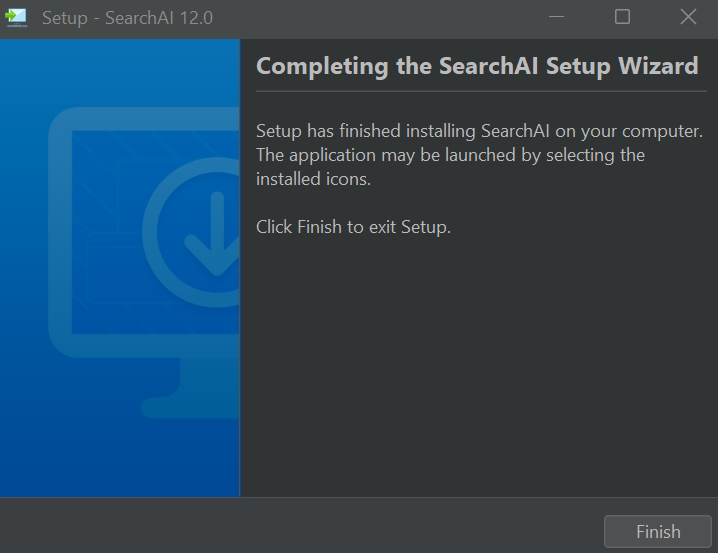The width and height of the screenshot is (718, 553).
Task: Click the "application may be launched" text line
Action: tap(451, 155)
